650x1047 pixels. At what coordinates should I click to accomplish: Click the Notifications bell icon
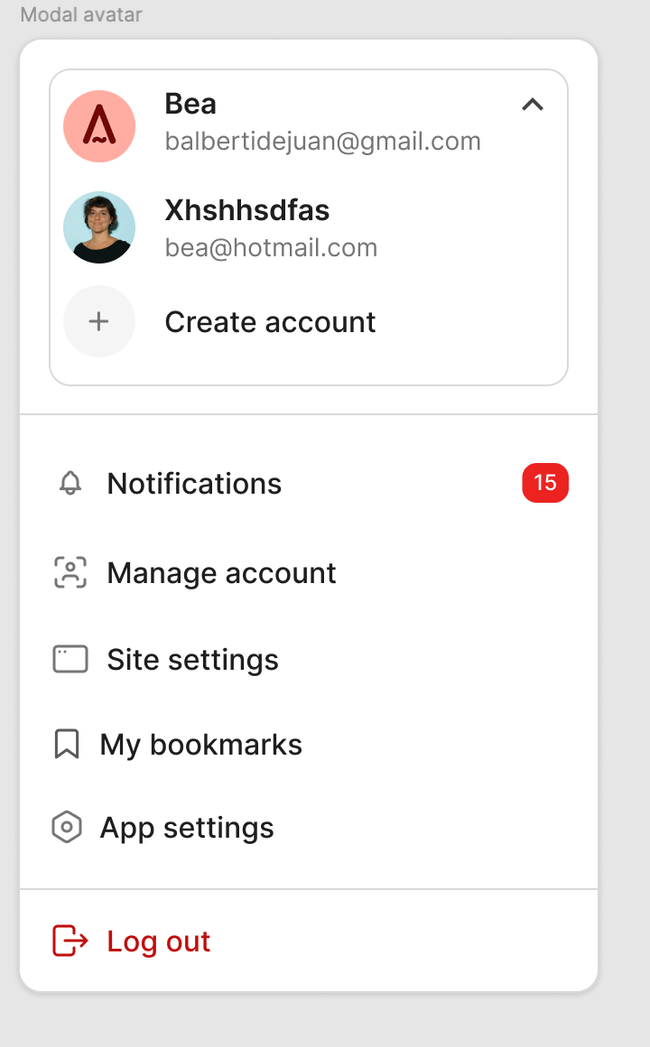tap(70, 484)
